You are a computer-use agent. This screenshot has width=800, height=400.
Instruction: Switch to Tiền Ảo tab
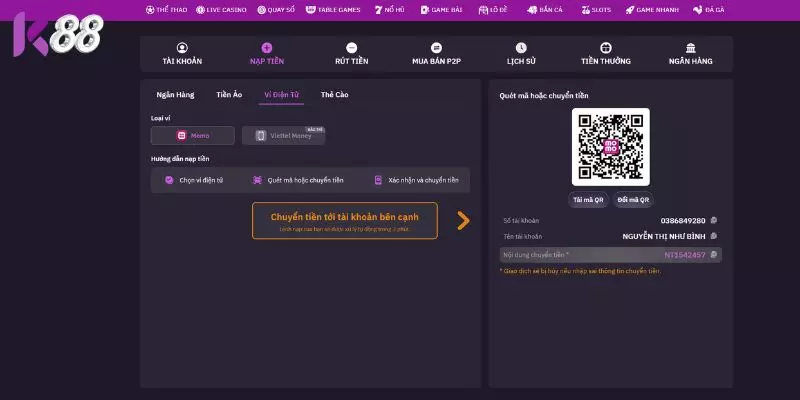tap(229, 94)
